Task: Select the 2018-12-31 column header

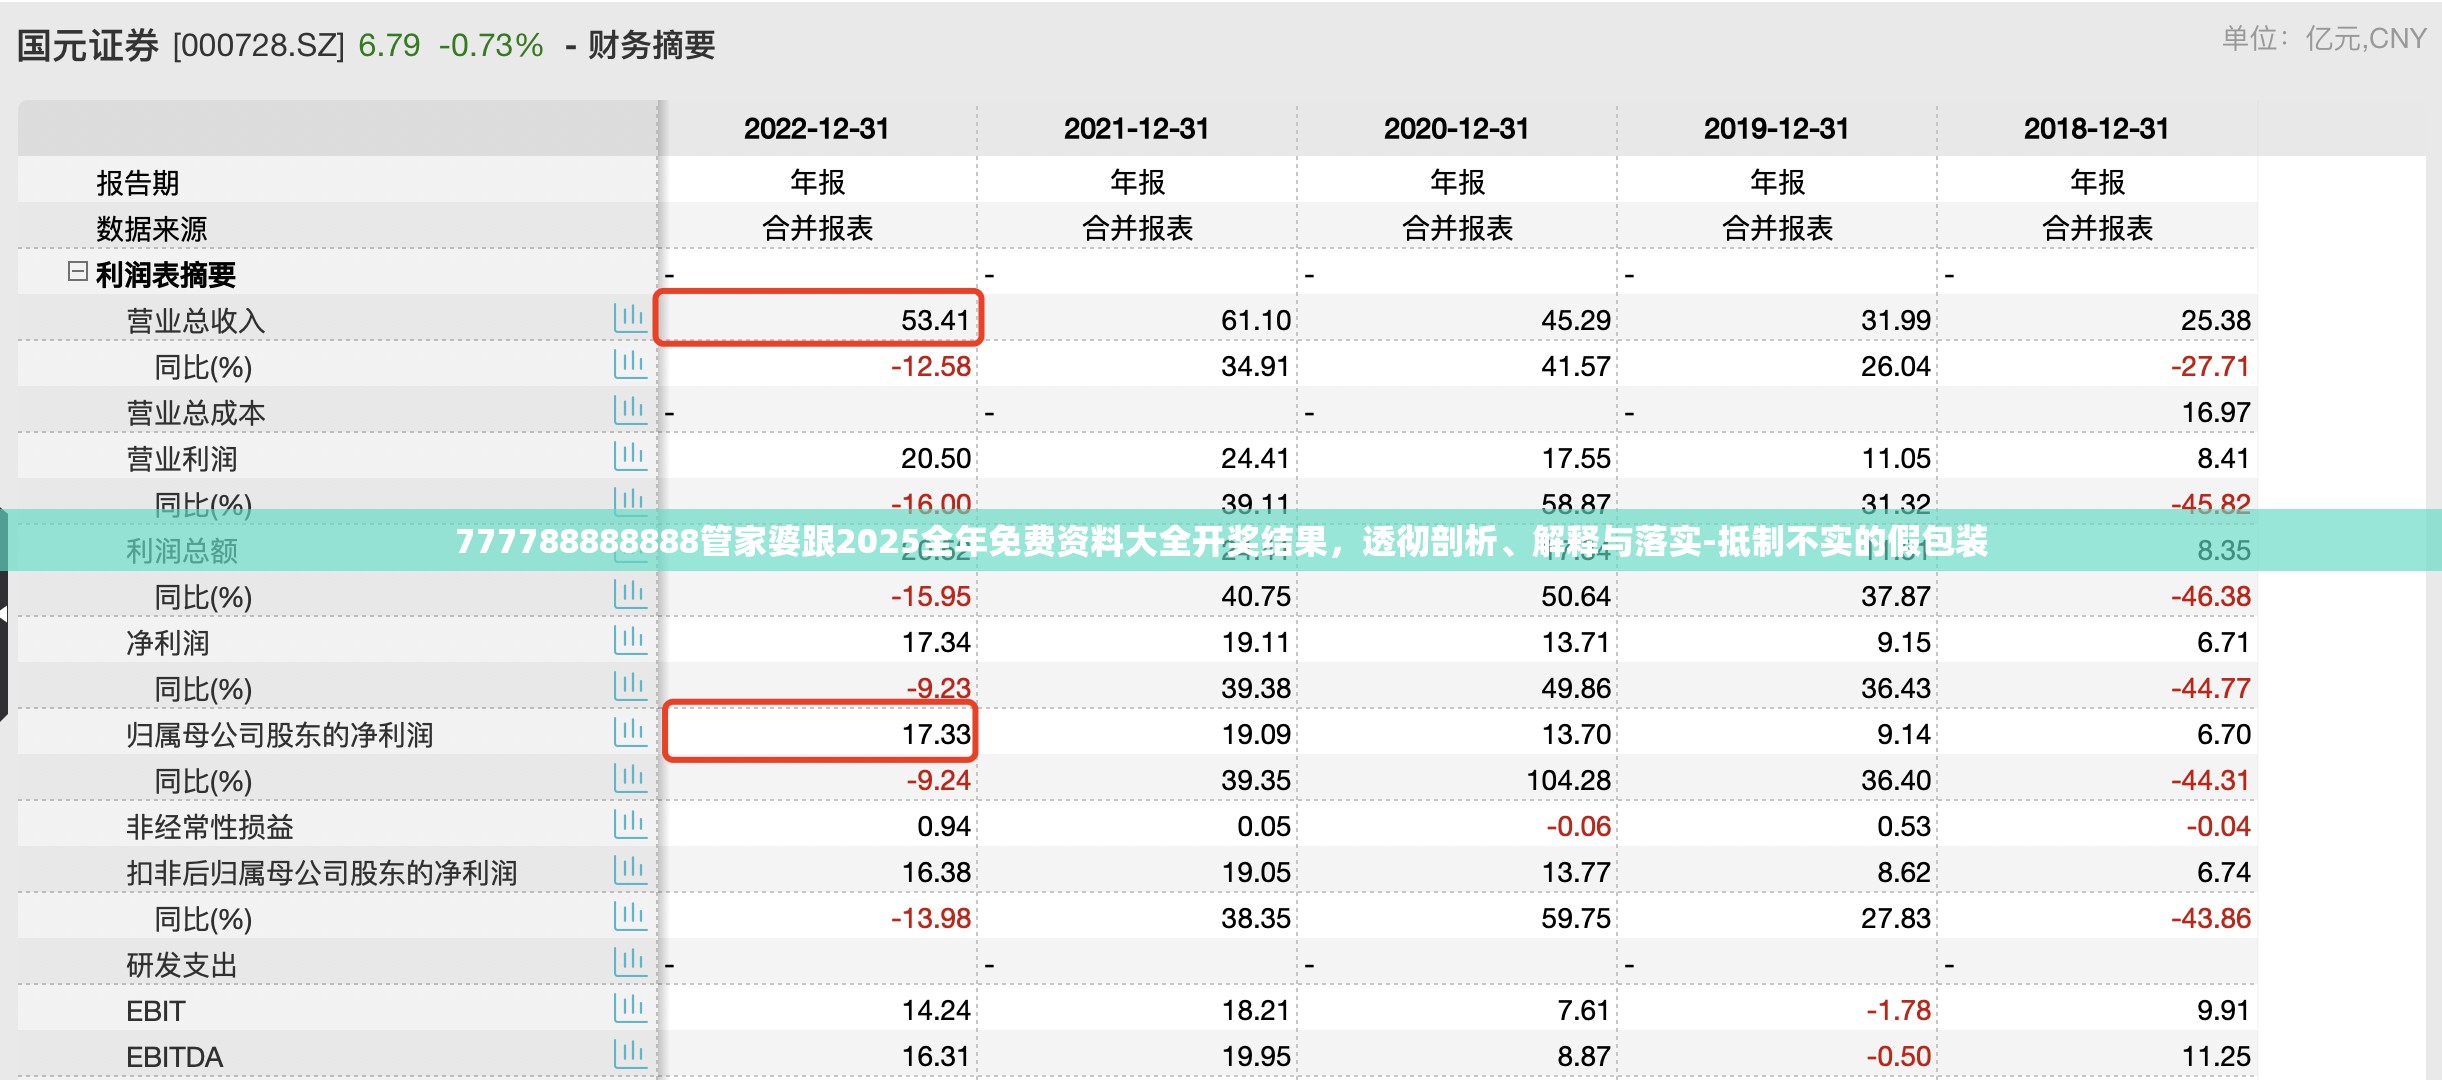Action: (2096, 129)
